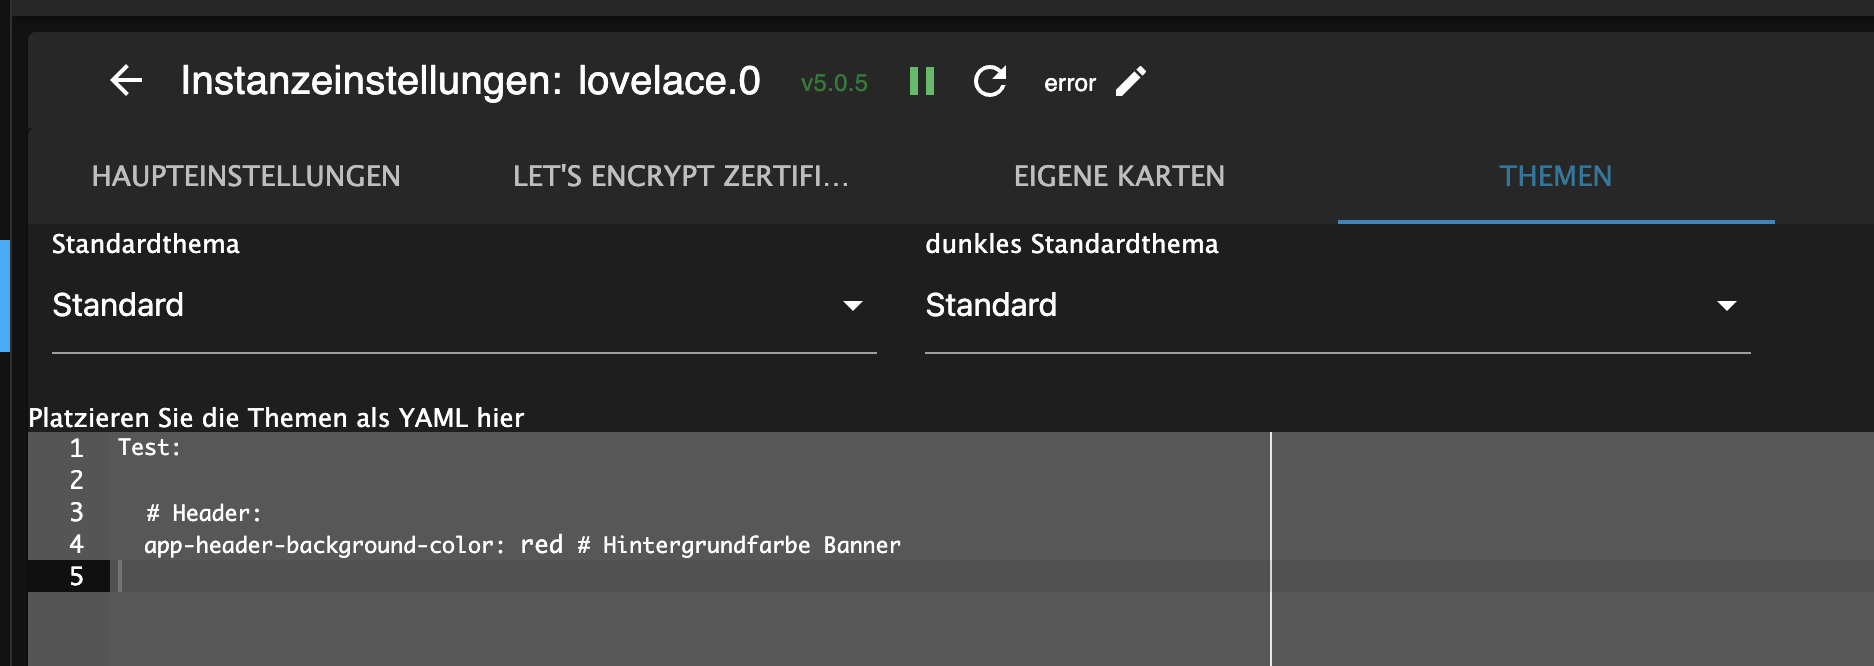Click the pencil icon in the header
The height and width of the screenshot is (666, 1874).
pos(1130,82)
